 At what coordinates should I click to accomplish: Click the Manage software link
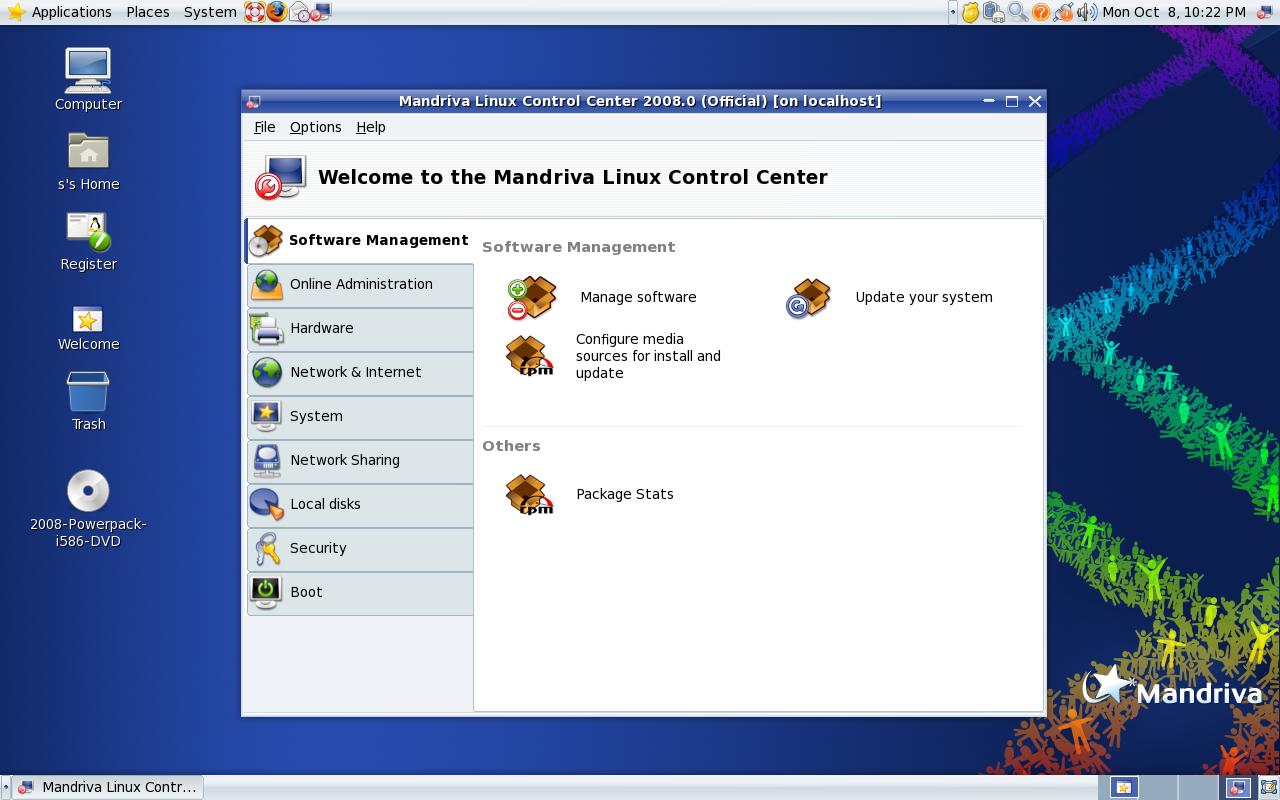click(x=638, y=297)
